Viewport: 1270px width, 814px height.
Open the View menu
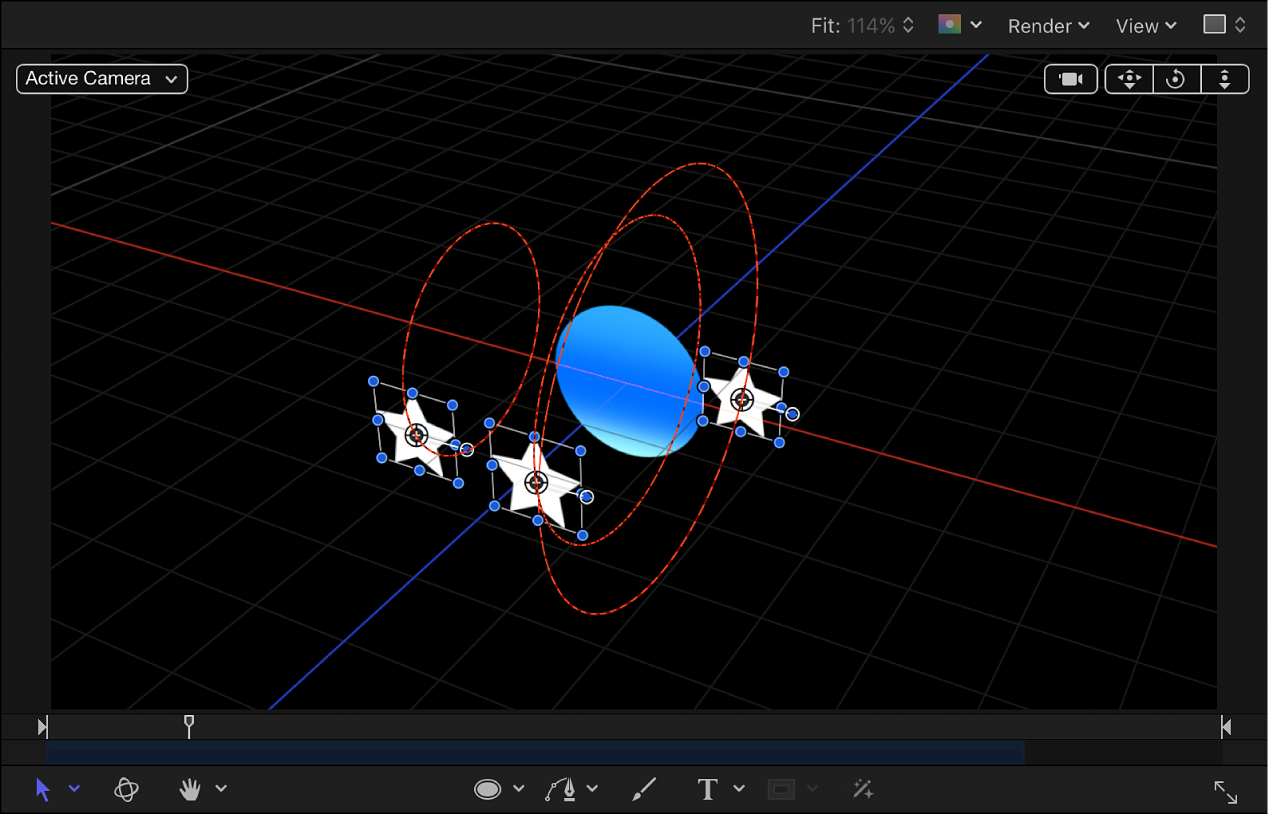pos(1144,25)
